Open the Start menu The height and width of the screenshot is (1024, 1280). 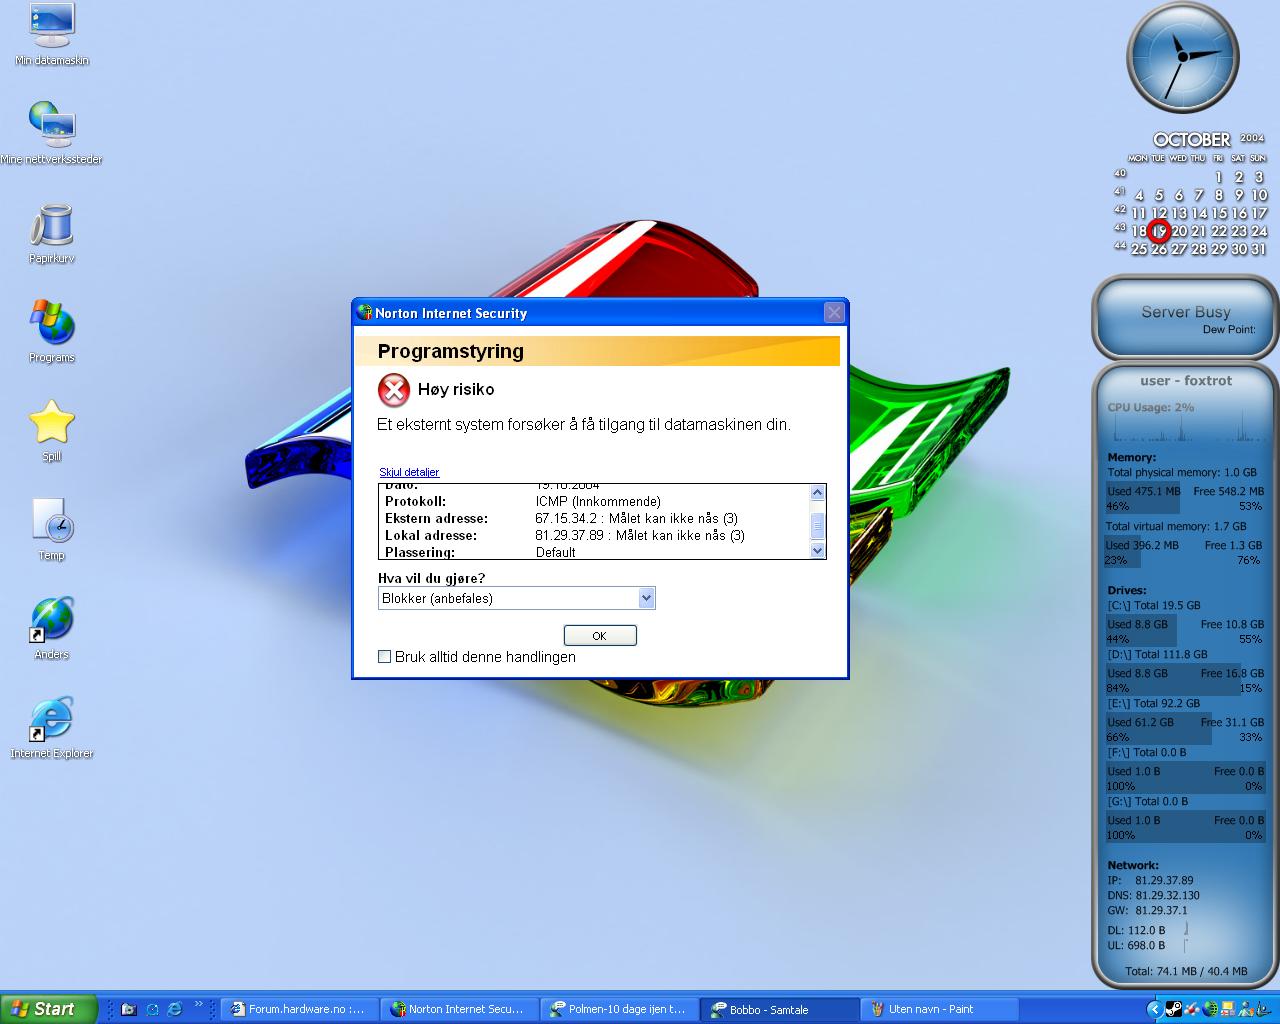tap(48, 1009)
